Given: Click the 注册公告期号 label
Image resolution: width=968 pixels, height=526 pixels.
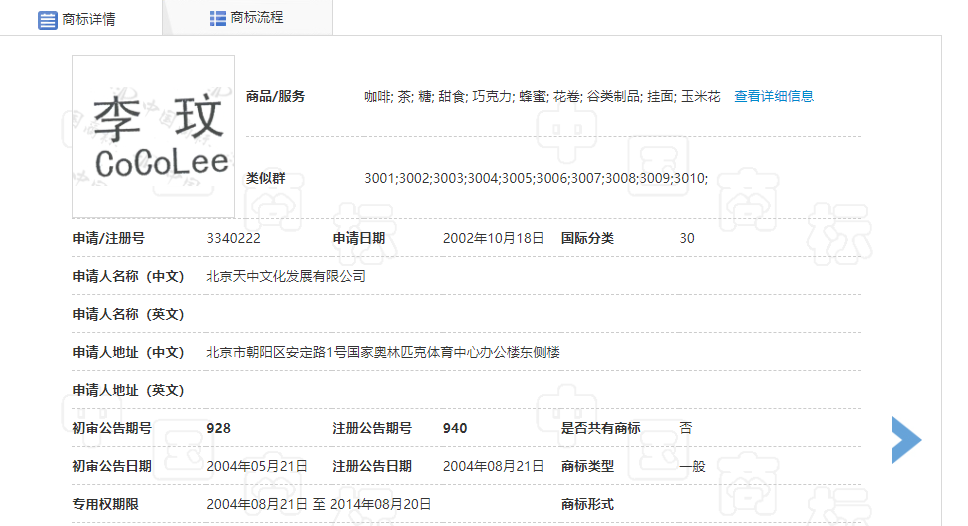Looking at the screenshot, I should point(372,428).
